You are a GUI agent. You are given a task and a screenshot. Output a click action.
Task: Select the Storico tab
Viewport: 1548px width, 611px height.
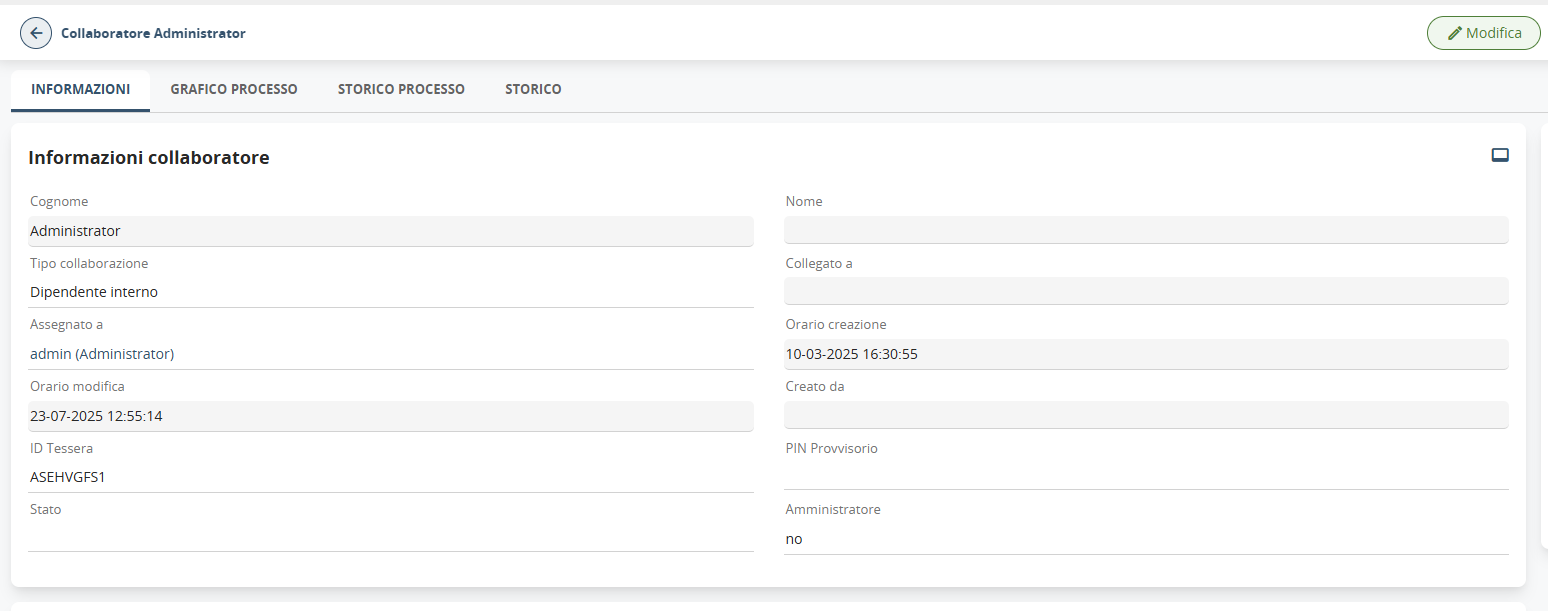click(x=533, y=89)
